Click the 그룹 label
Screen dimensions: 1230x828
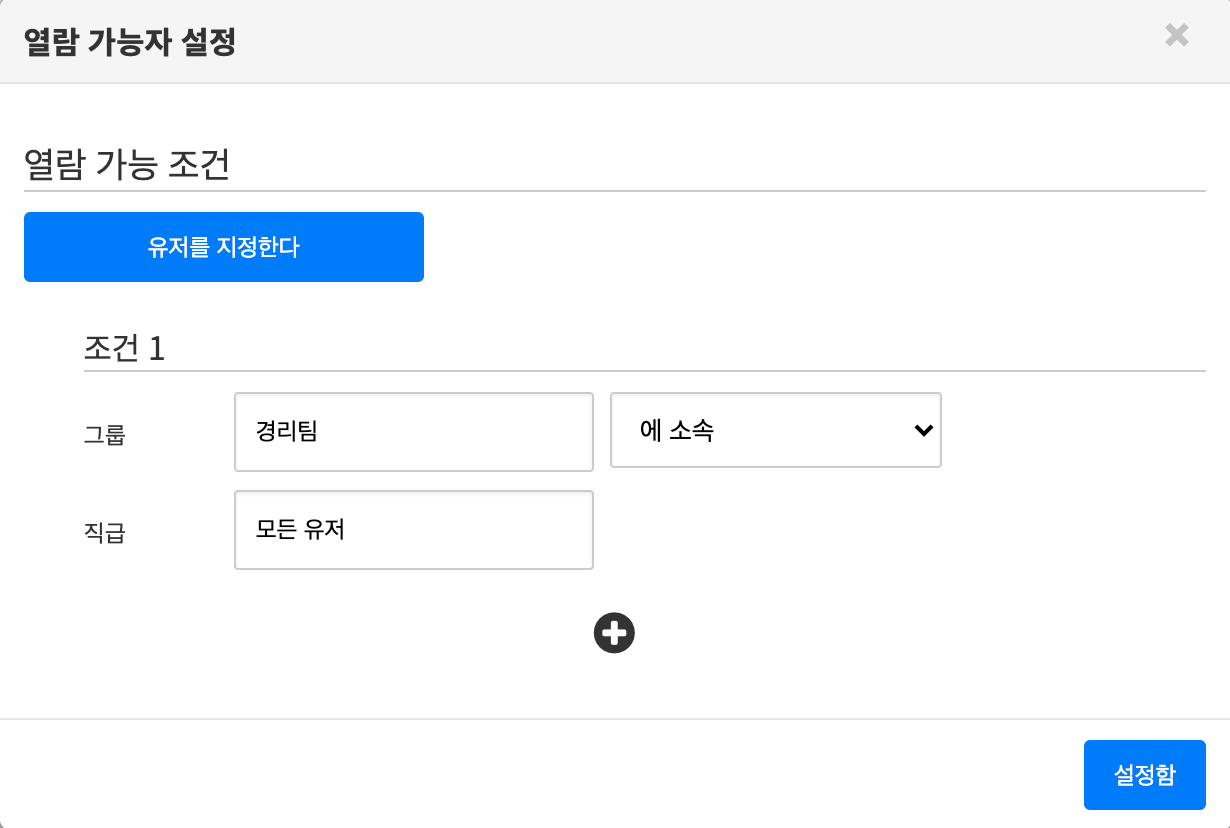[105, 435]
